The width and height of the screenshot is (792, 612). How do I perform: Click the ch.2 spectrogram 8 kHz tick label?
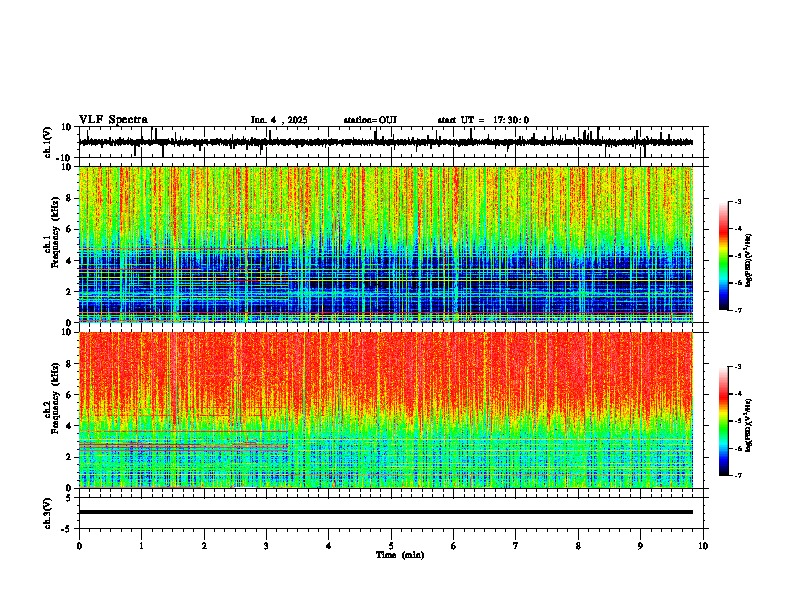[70, 364]
